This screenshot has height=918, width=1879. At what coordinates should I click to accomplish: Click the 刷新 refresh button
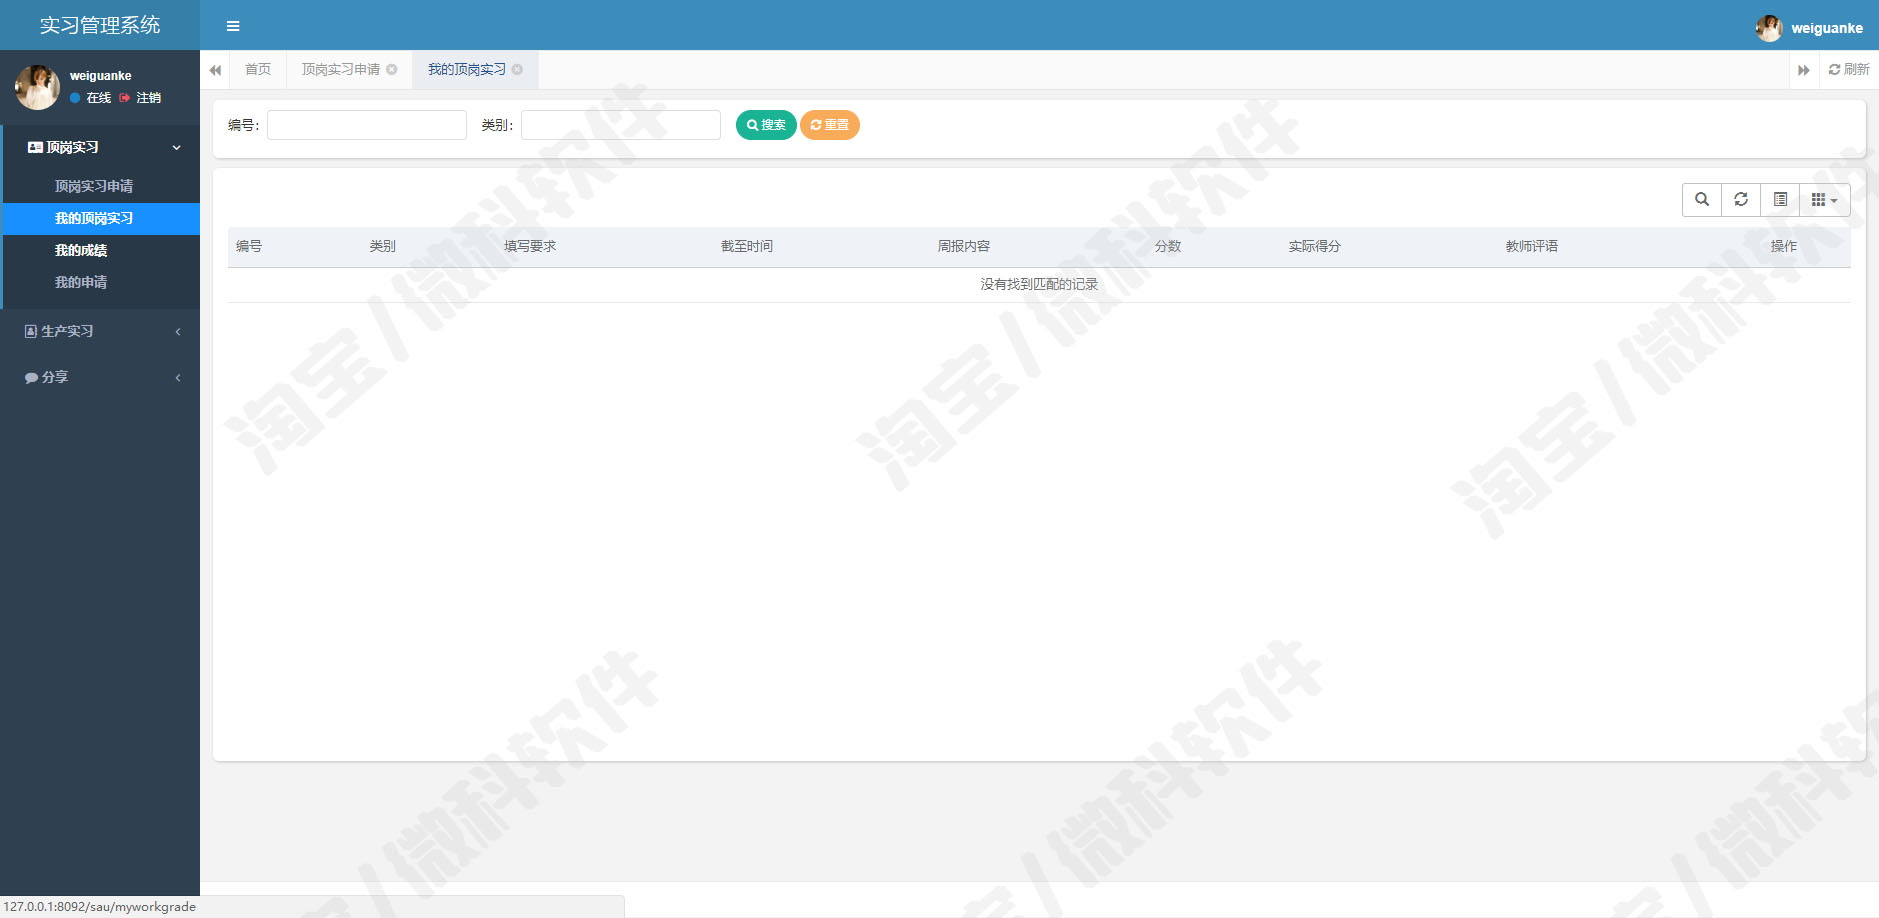click(1849, 69)
